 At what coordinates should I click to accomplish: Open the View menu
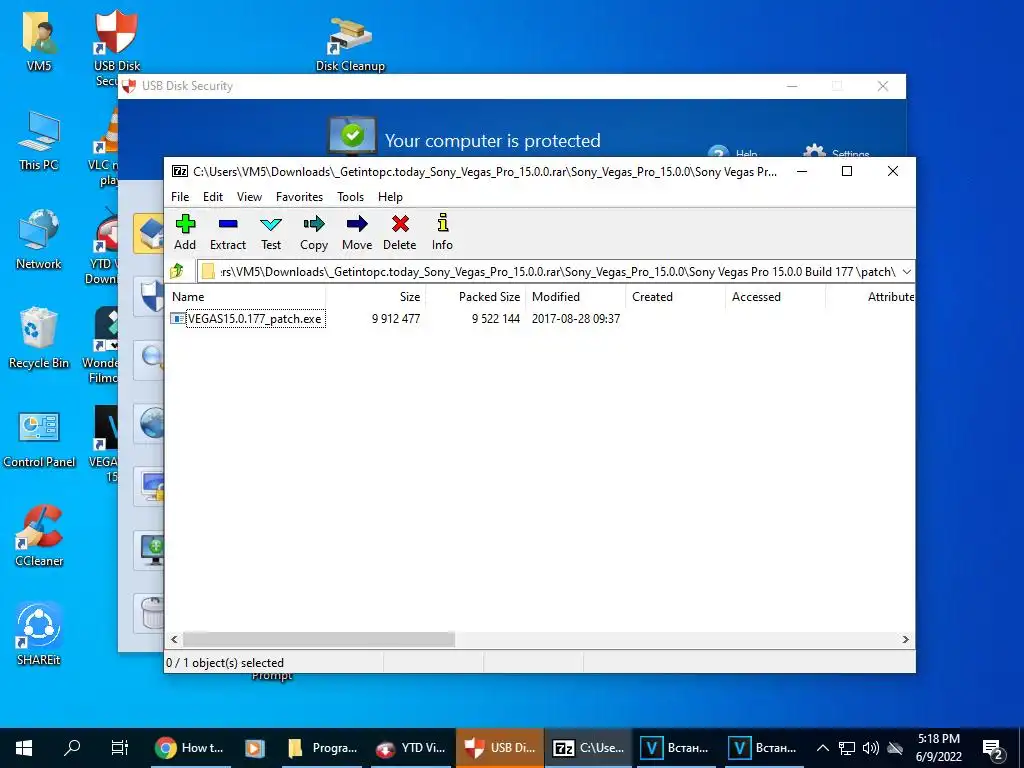[249, 197]
